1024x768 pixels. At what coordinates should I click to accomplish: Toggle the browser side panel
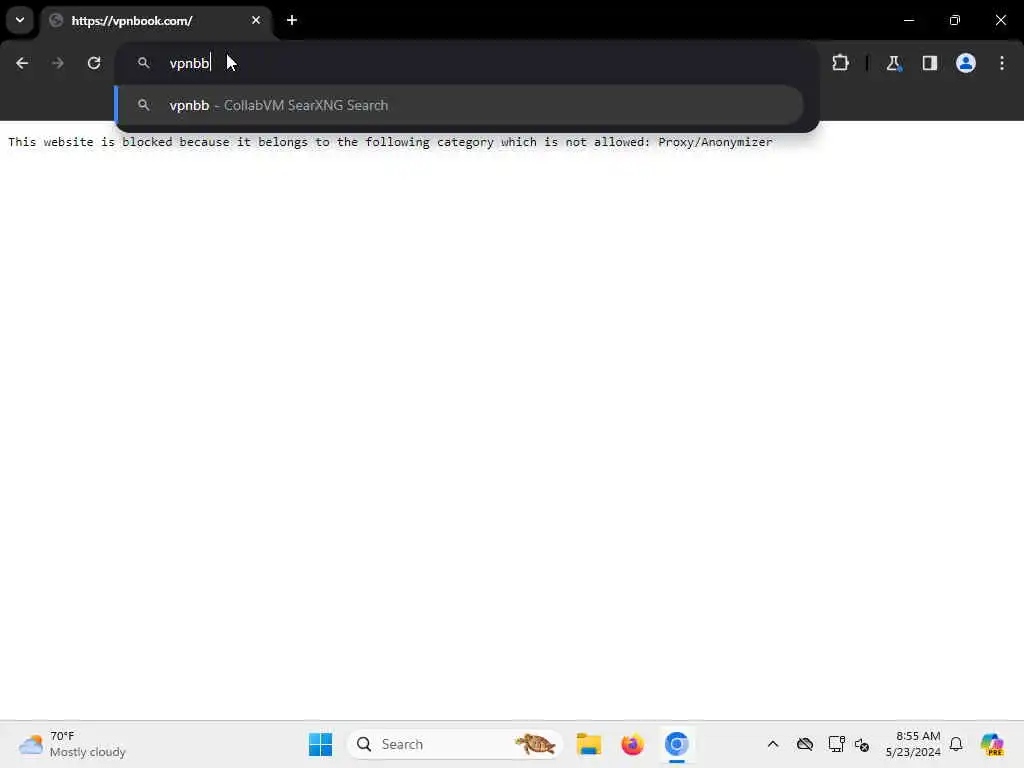[x=930, y=63]
